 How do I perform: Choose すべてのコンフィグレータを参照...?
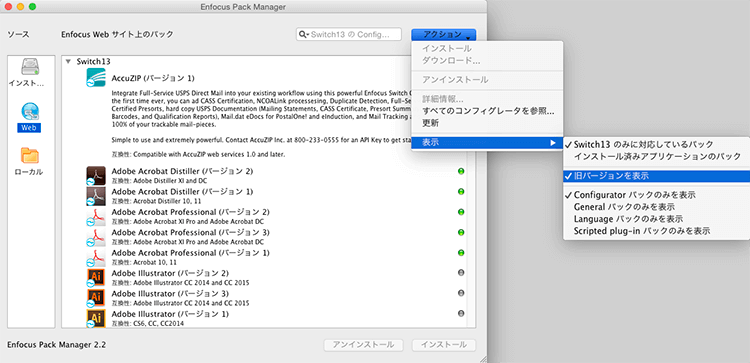pyautogui.click(x=487, y=111)
